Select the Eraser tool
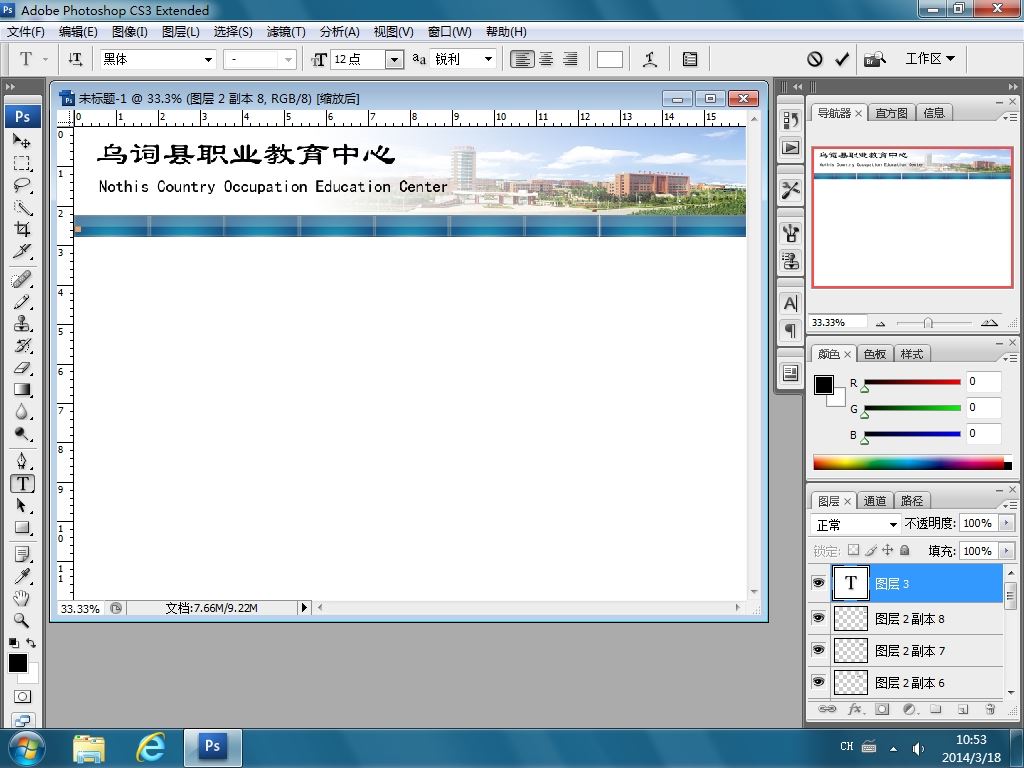This screenshot has height=768, width=1024. pyautogui.click(x=22, y=368)
